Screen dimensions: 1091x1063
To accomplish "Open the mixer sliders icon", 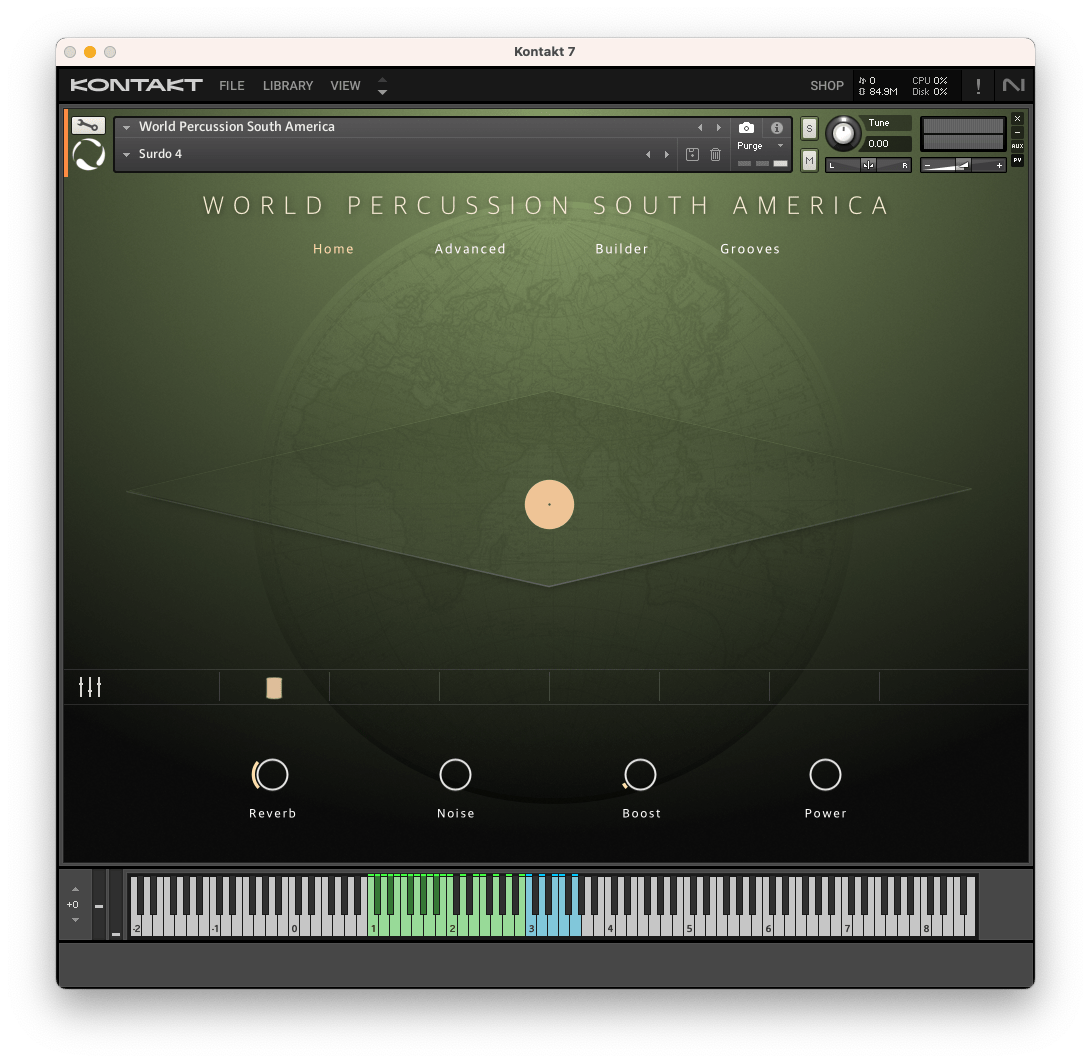I will pos(90,687).
